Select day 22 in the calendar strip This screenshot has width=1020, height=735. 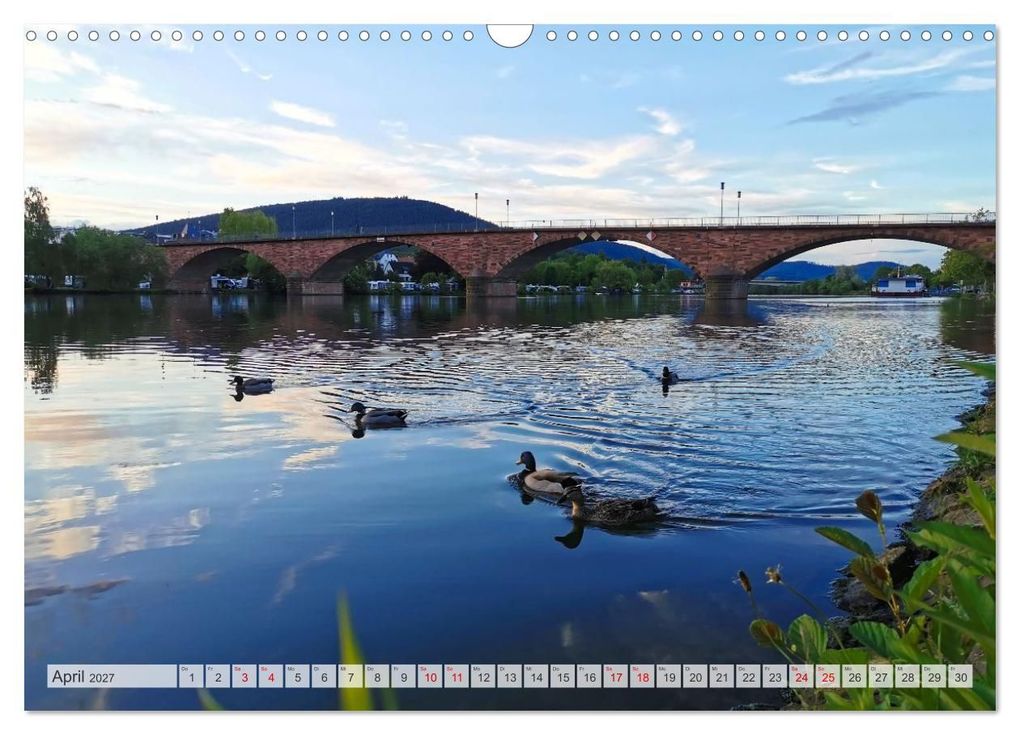click(x=749, y=676)
